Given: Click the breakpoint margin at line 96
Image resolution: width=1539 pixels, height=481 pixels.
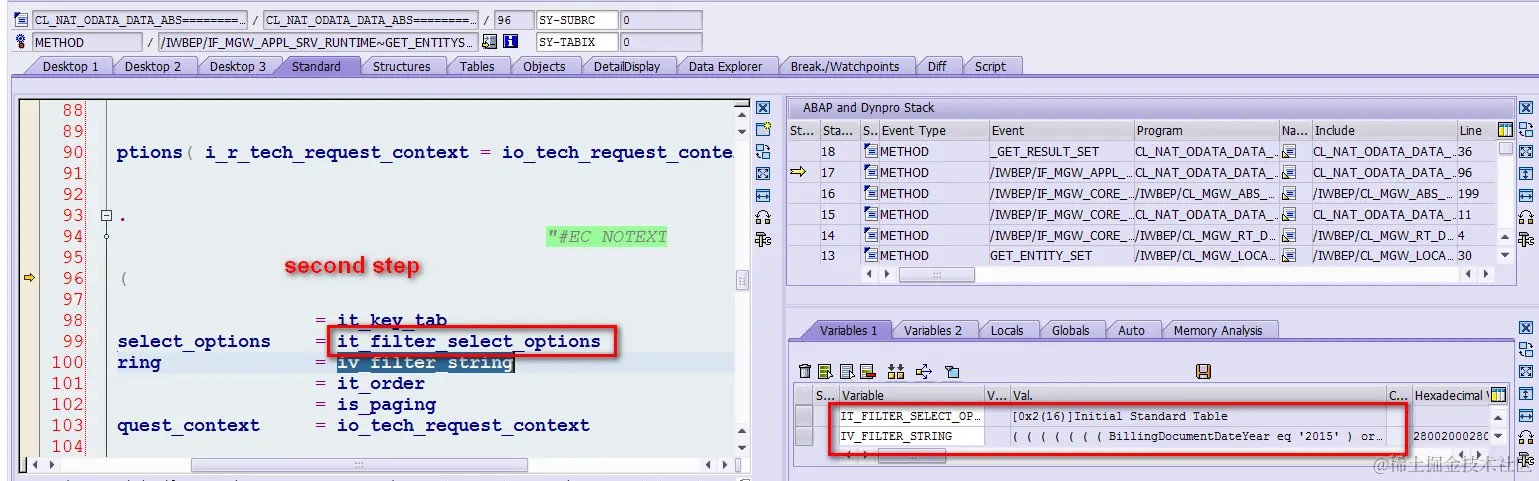Looking at the screenshot, I should [x=29, y=278].
